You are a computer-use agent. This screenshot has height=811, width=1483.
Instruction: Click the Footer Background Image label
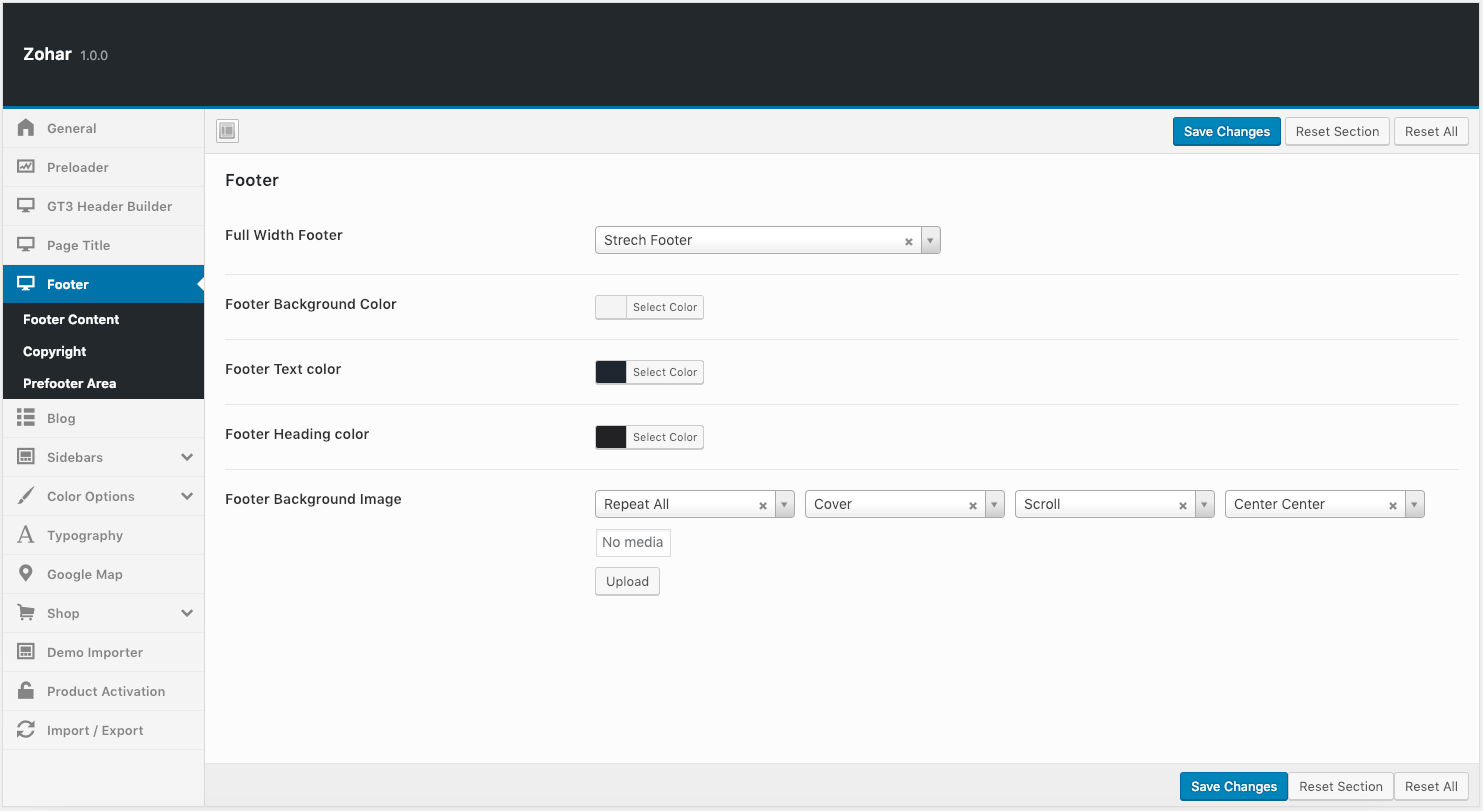tap(313, 499)
